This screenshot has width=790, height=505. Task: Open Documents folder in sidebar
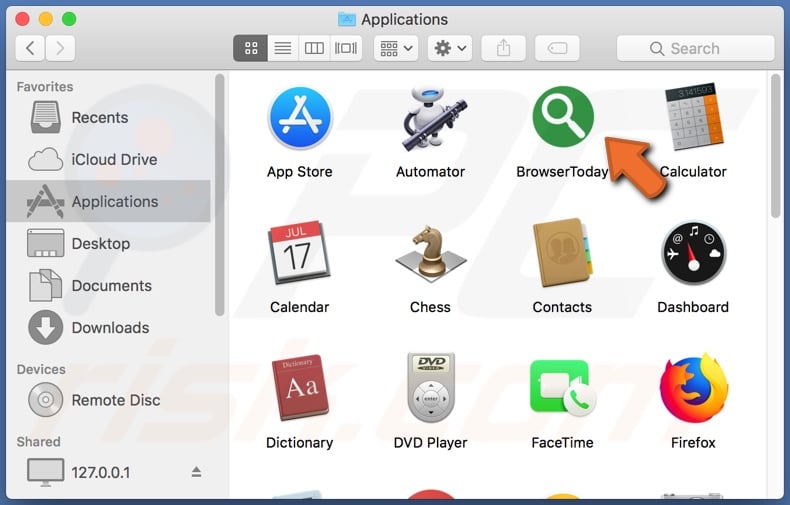point(108,286)
